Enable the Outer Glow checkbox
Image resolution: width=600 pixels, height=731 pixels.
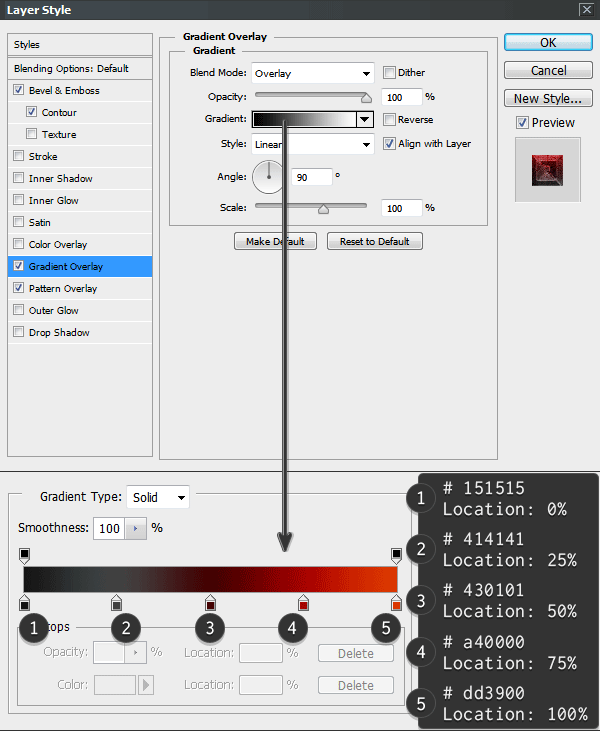pyautogui.click(x=18, y=310)
